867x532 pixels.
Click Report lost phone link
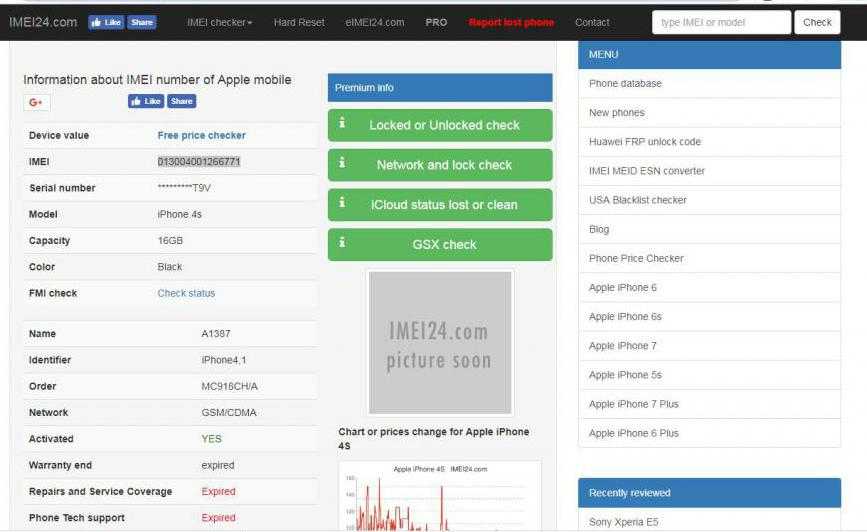tap(510, 22)
